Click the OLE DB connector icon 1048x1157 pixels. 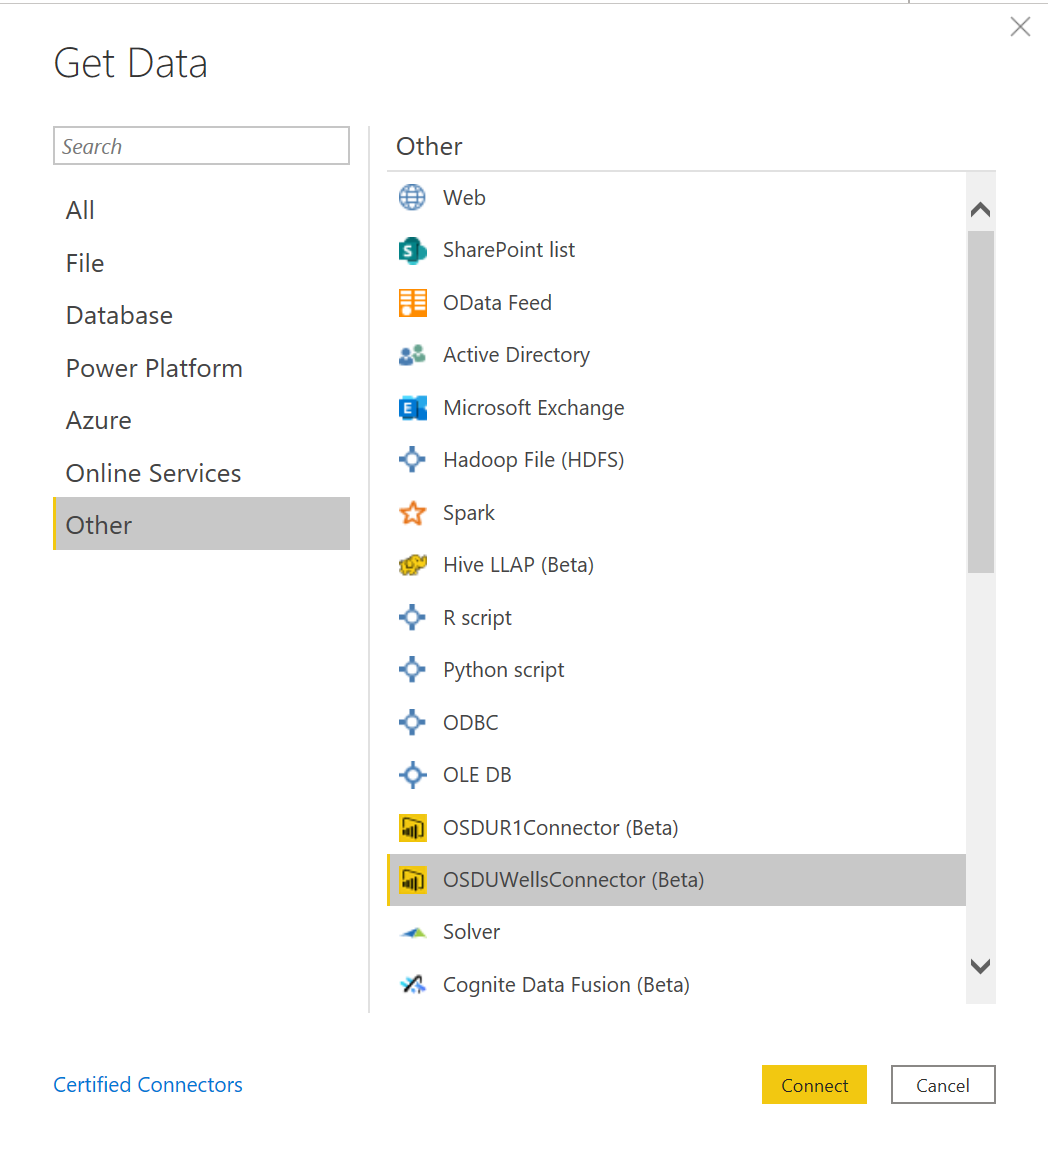tap(412, 775)
